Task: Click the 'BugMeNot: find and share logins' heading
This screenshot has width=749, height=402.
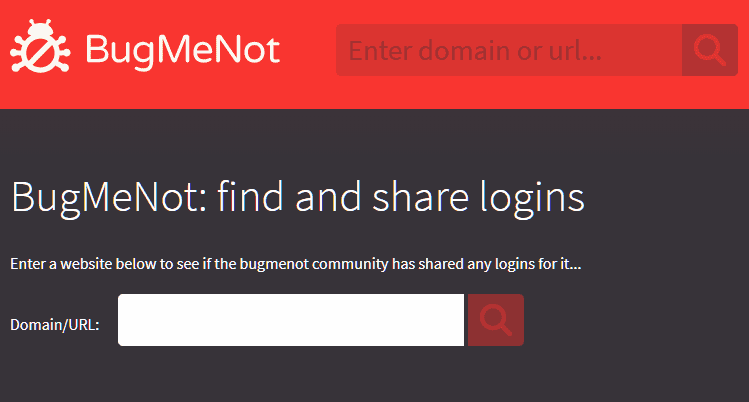Action: 298,197
